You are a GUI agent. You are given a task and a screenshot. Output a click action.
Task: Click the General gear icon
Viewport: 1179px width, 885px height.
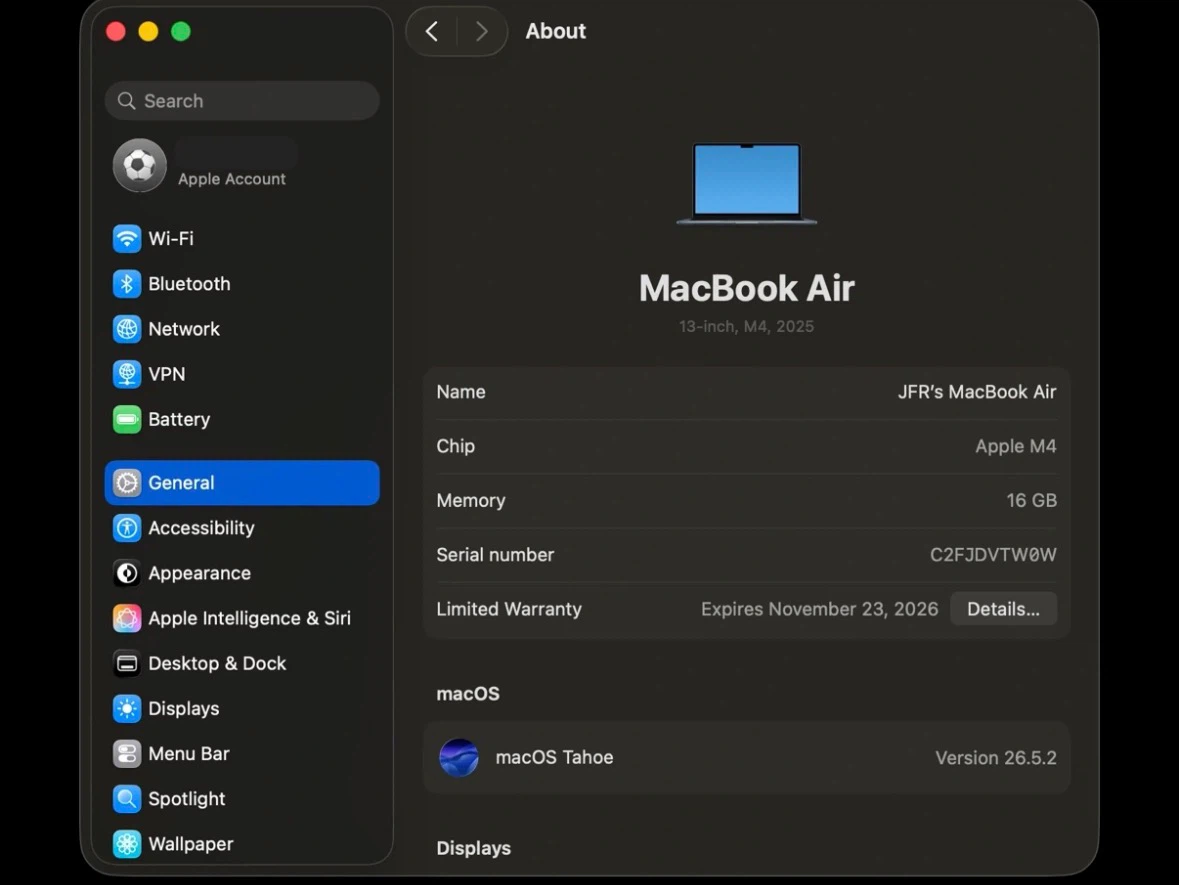tap(126, 483)
